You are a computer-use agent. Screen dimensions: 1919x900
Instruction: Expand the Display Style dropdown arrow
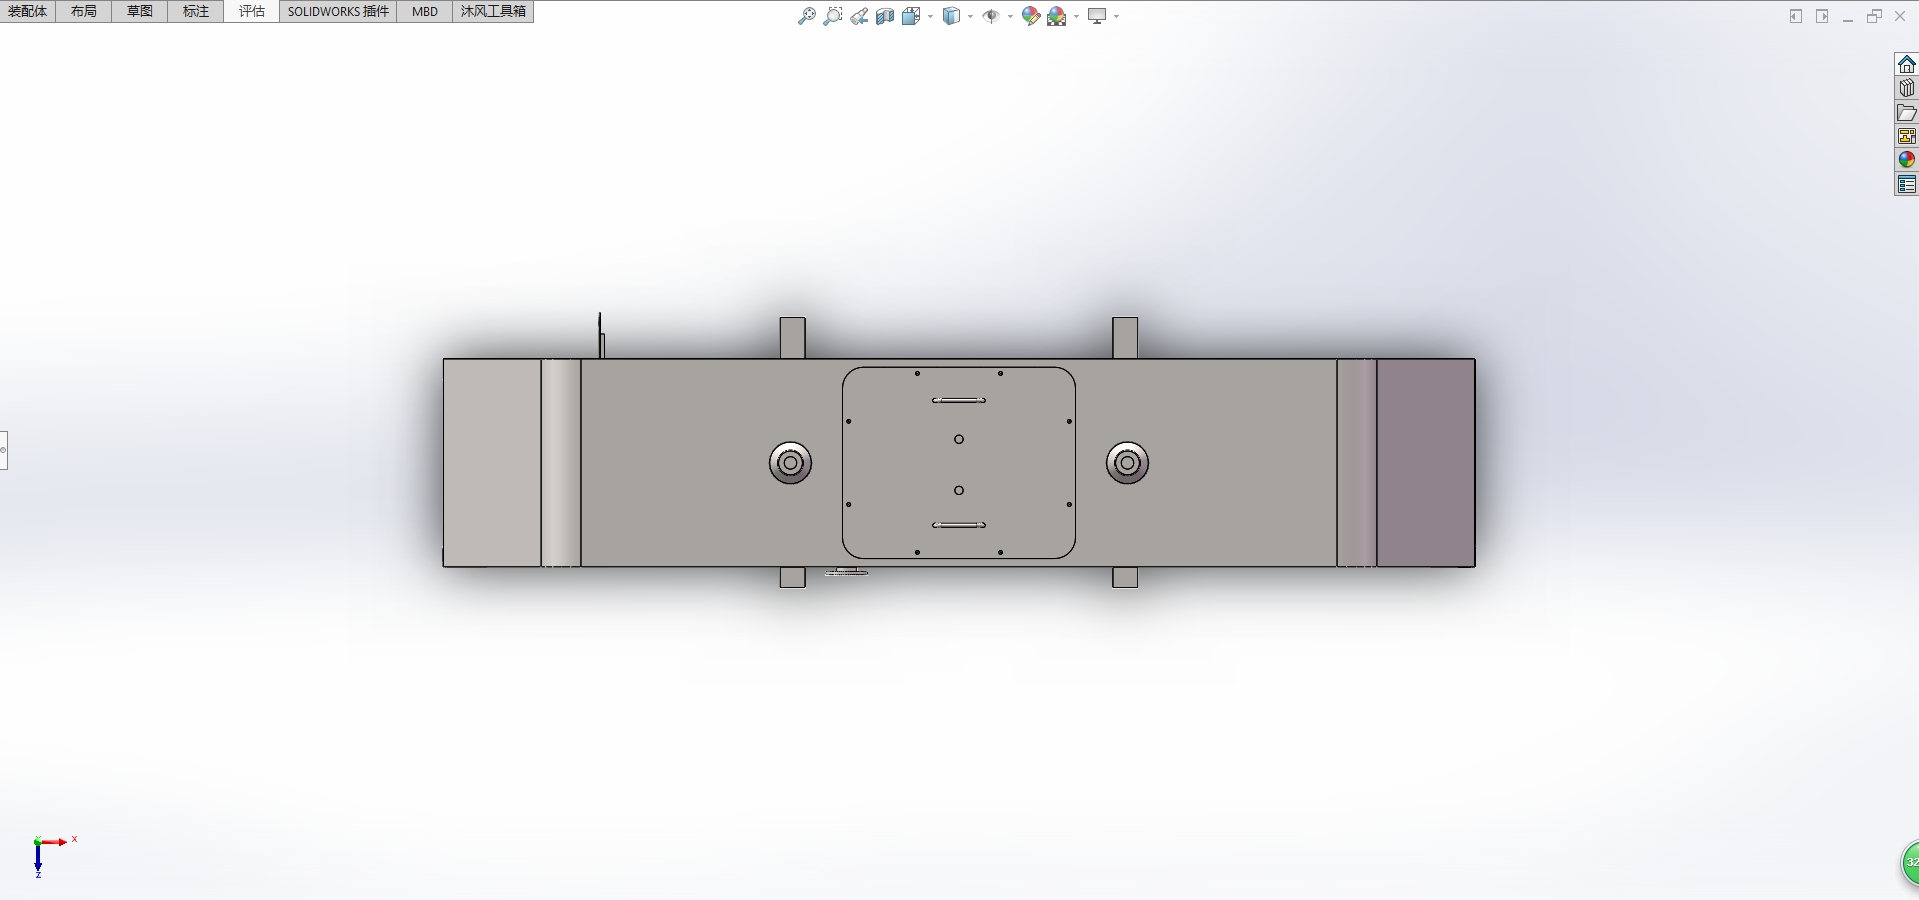[971, 16]
